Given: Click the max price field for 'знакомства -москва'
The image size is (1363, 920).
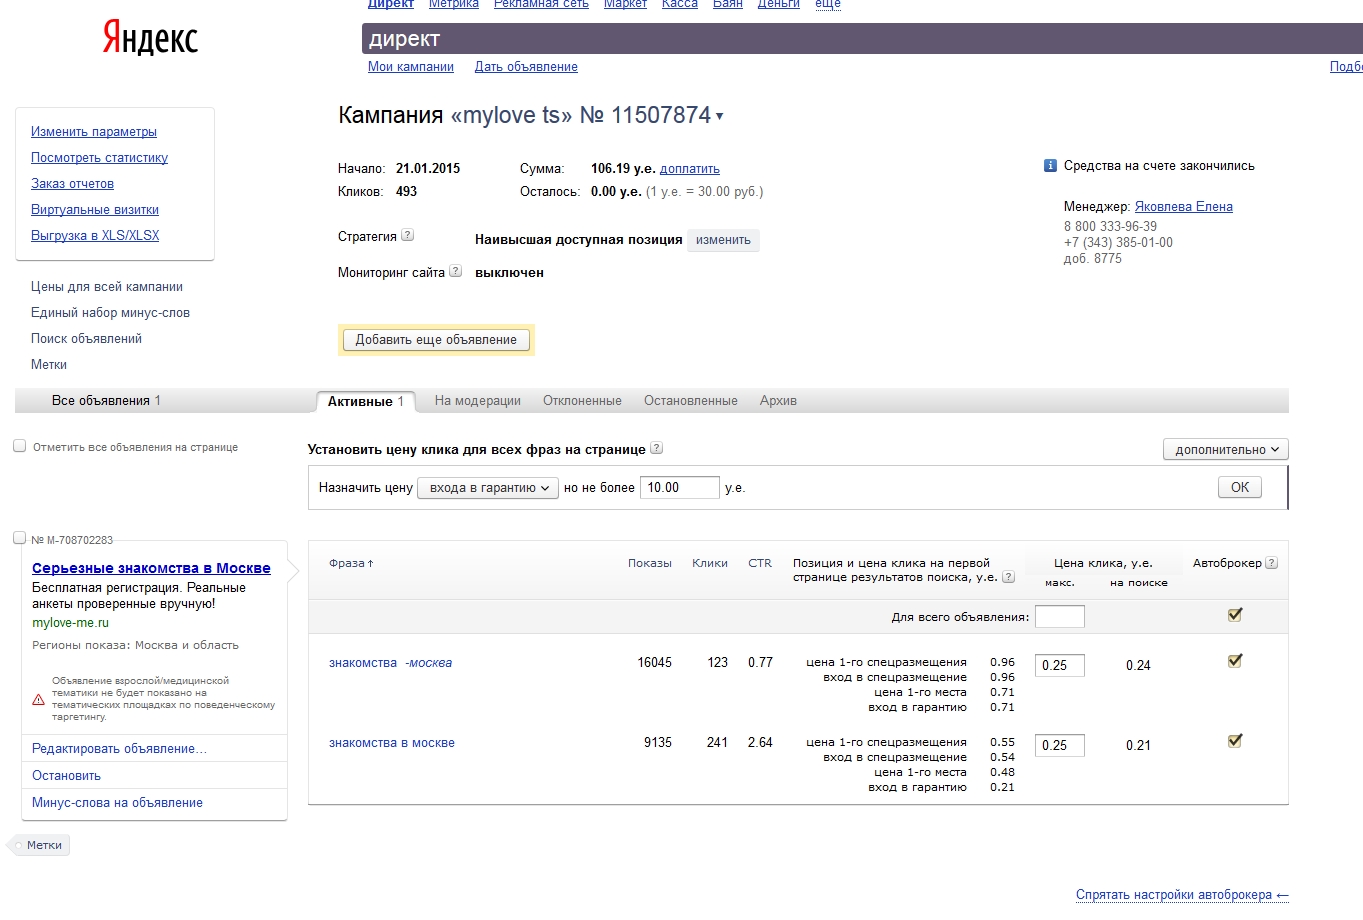Looking at the screenshot, I should coord(1060,665).
